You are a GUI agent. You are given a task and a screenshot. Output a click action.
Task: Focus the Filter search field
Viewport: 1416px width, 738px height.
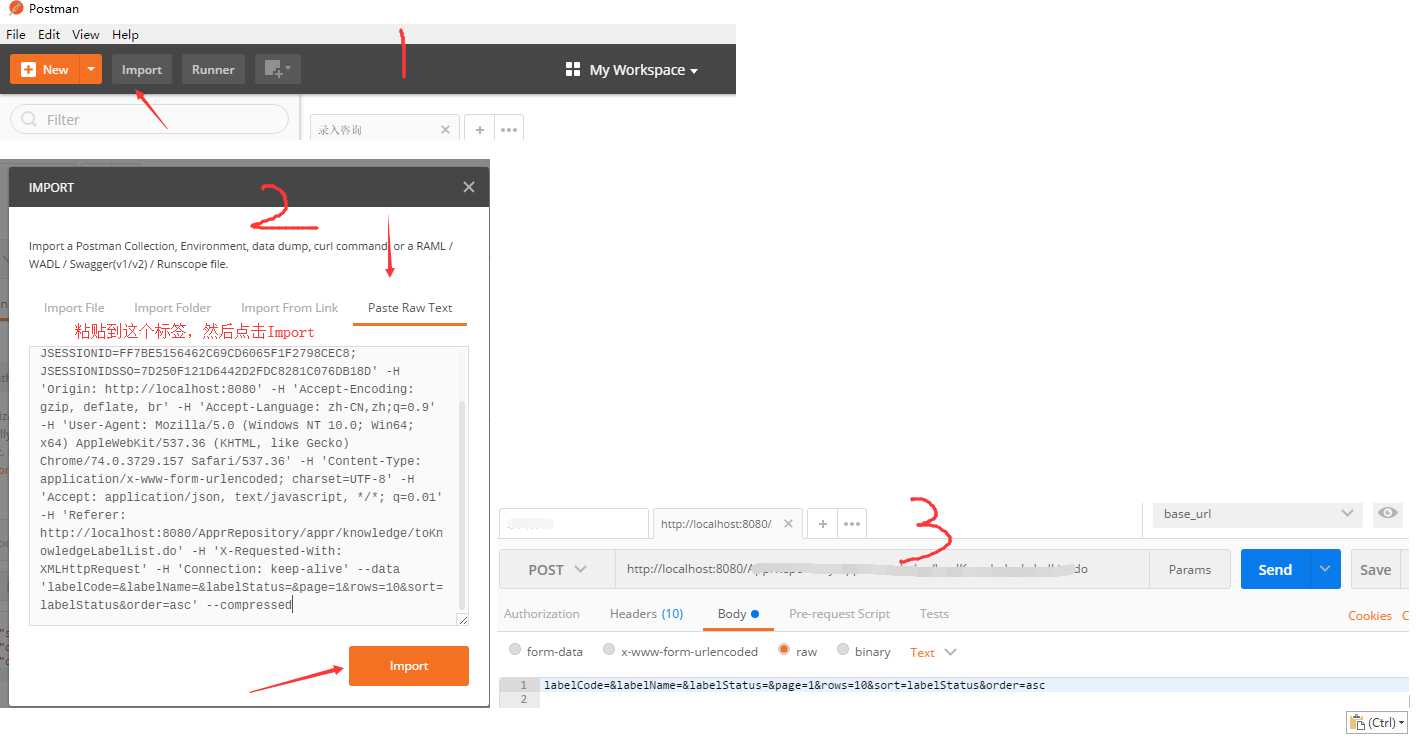(x=149, y=120)
